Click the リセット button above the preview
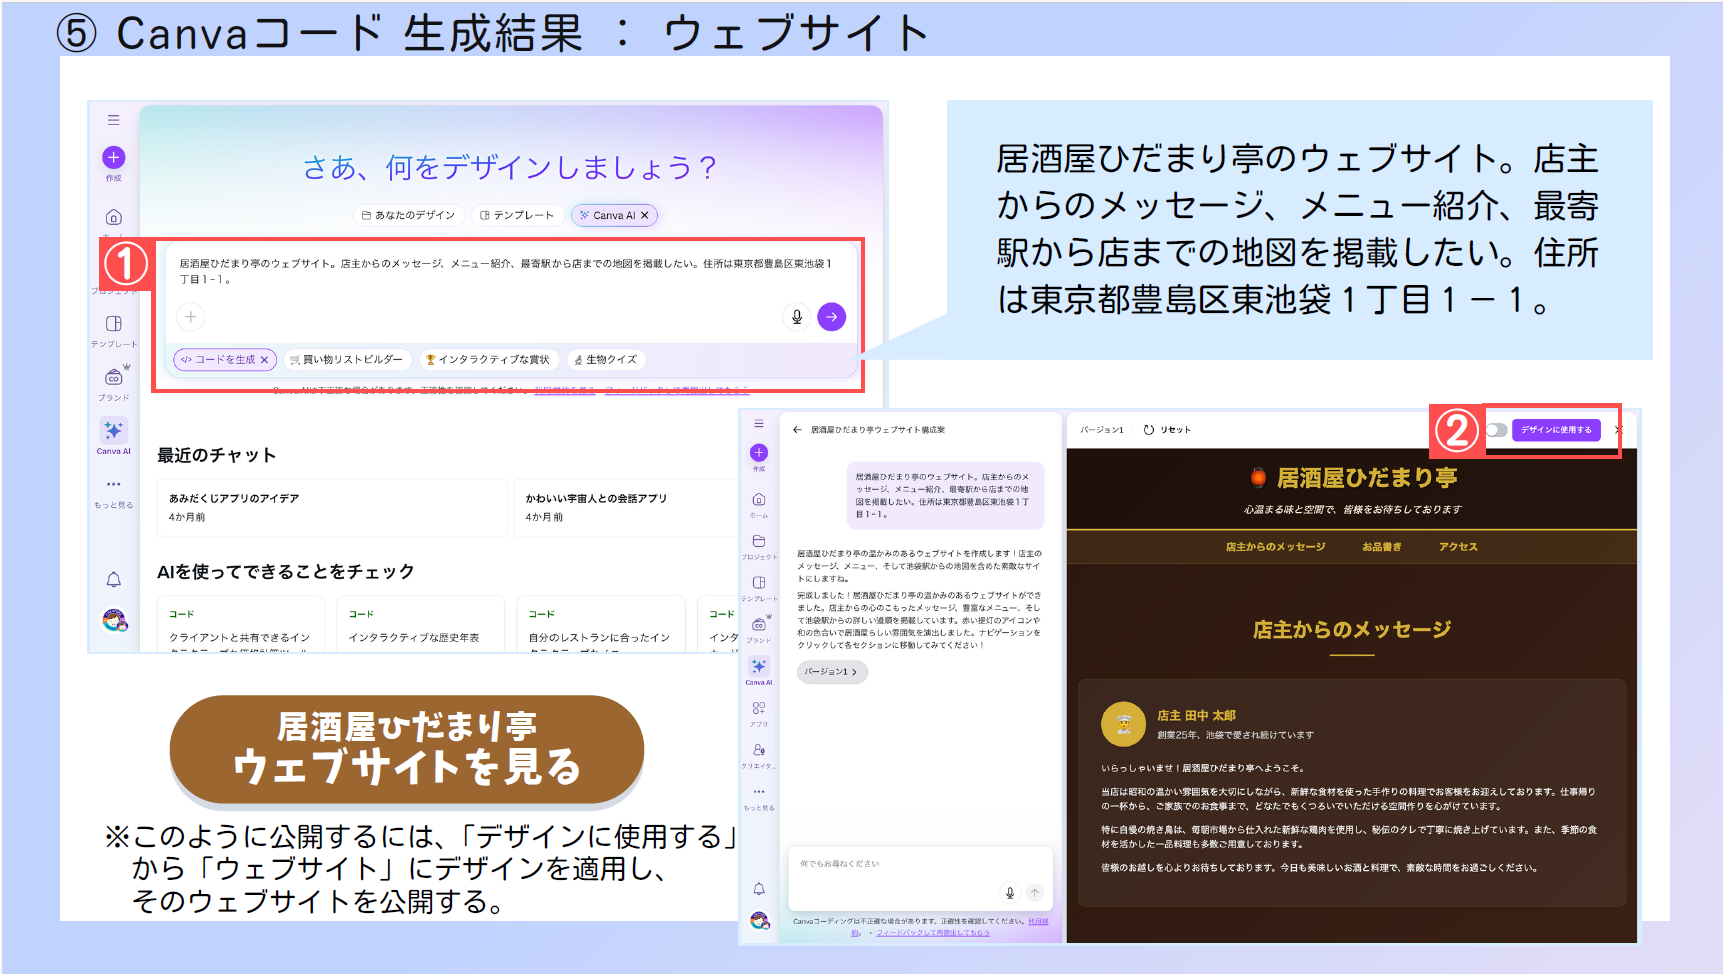 coord(1167,430)
